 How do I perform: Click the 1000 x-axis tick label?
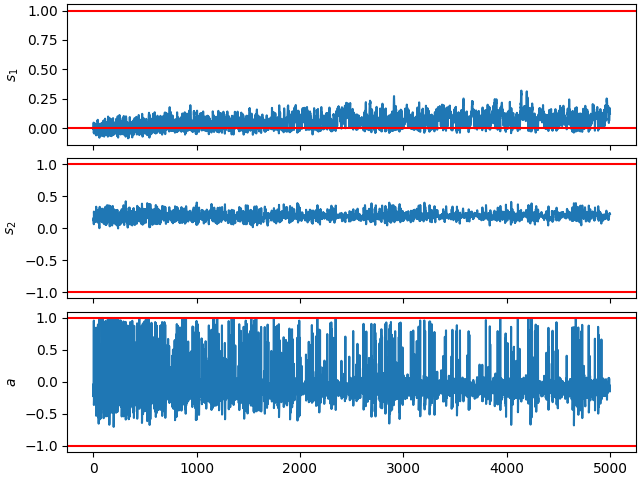(197, 468)
